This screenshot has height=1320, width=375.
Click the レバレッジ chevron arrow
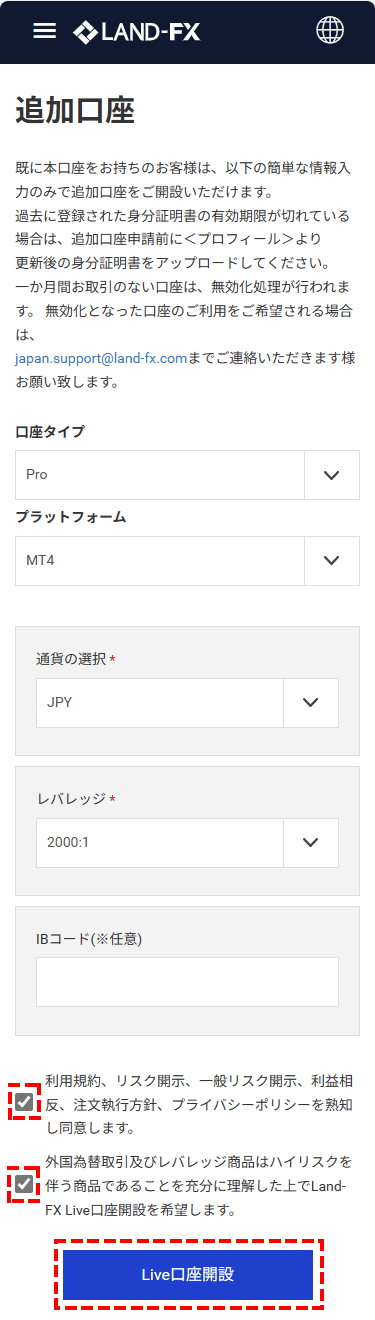click(311, 842)
